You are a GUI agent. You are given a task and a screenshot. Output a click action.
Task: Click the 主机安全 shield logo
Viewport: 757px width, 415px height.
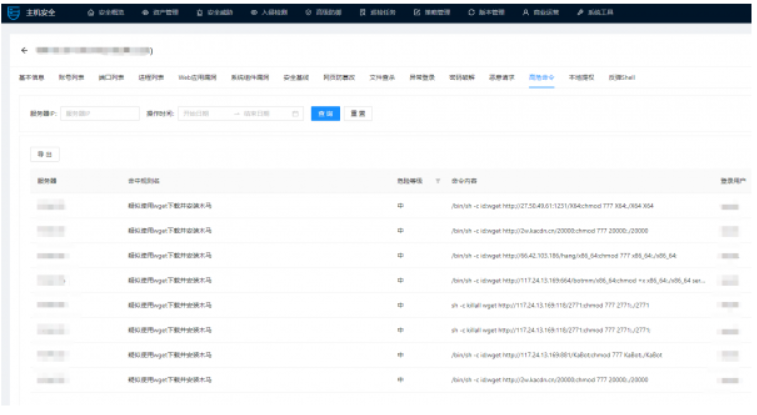(x=14, y=13)
